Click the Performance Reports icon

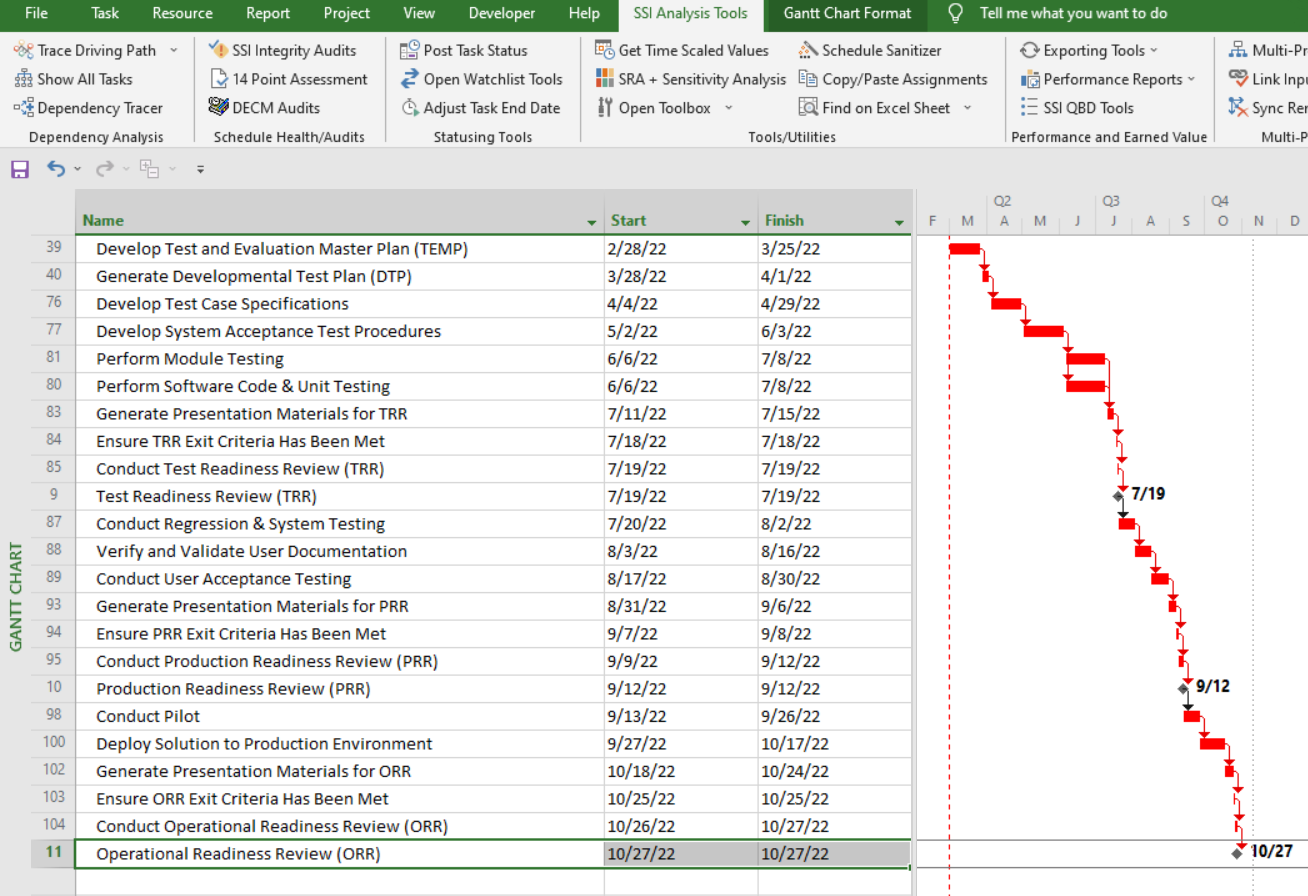coord(1030,79)
